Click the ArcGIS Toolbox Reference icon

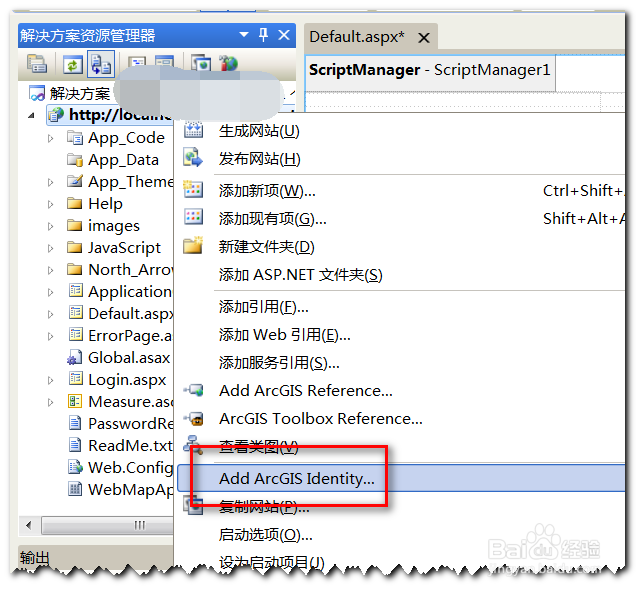[193, 418]
